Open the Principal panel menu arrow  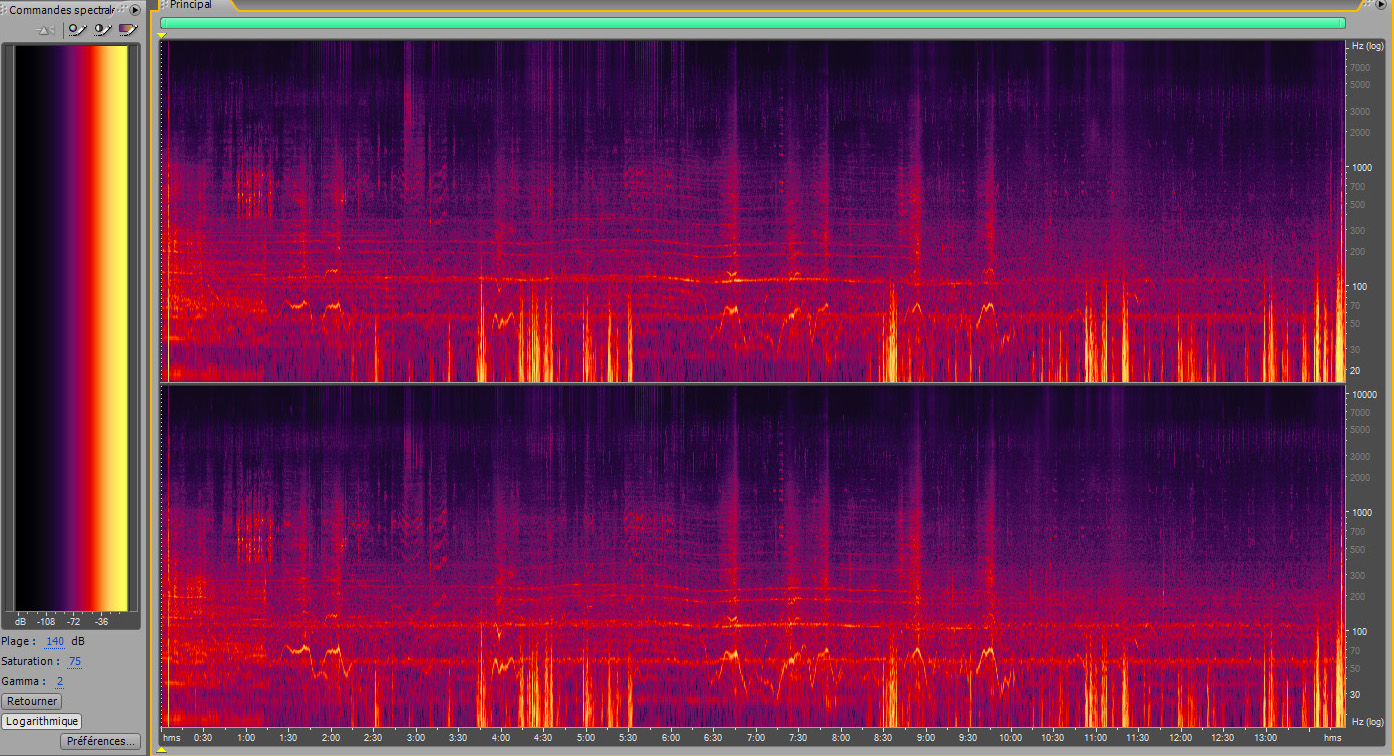tap(1383, 5)
